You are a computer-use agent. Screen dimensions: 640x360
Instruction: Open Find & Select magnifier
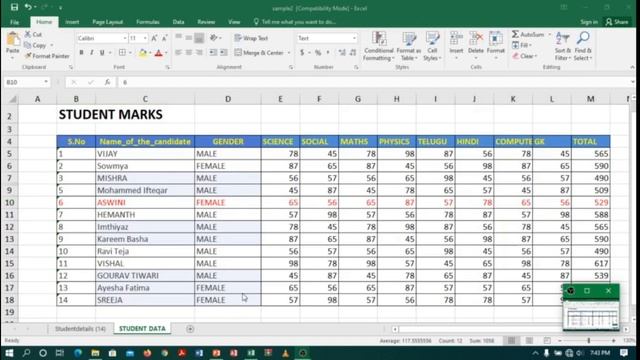tap(583, 46)
